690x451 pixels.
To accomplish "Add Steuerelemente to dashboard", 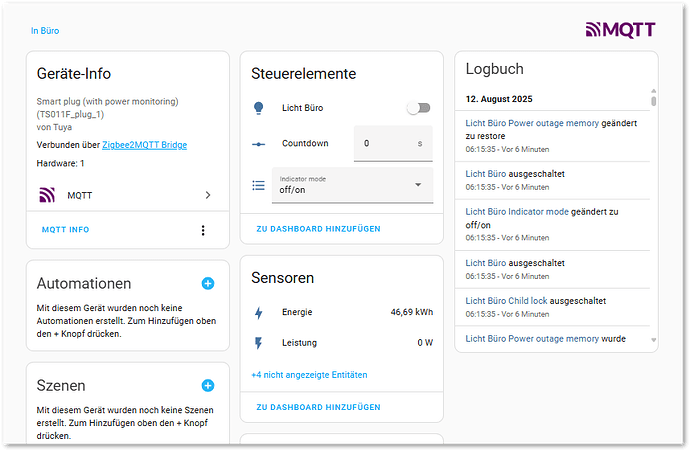I will pyautogui.click(x=318, y=229).
